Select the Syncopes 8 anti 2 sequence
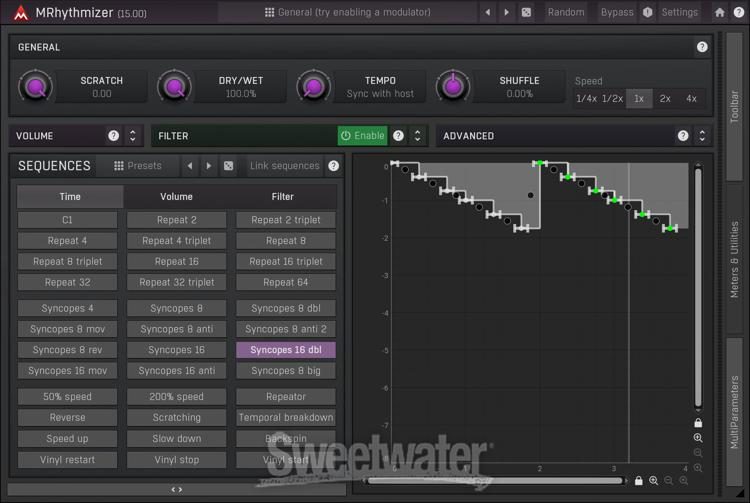This screenshot has width=750, height=503. coord(286,329)
